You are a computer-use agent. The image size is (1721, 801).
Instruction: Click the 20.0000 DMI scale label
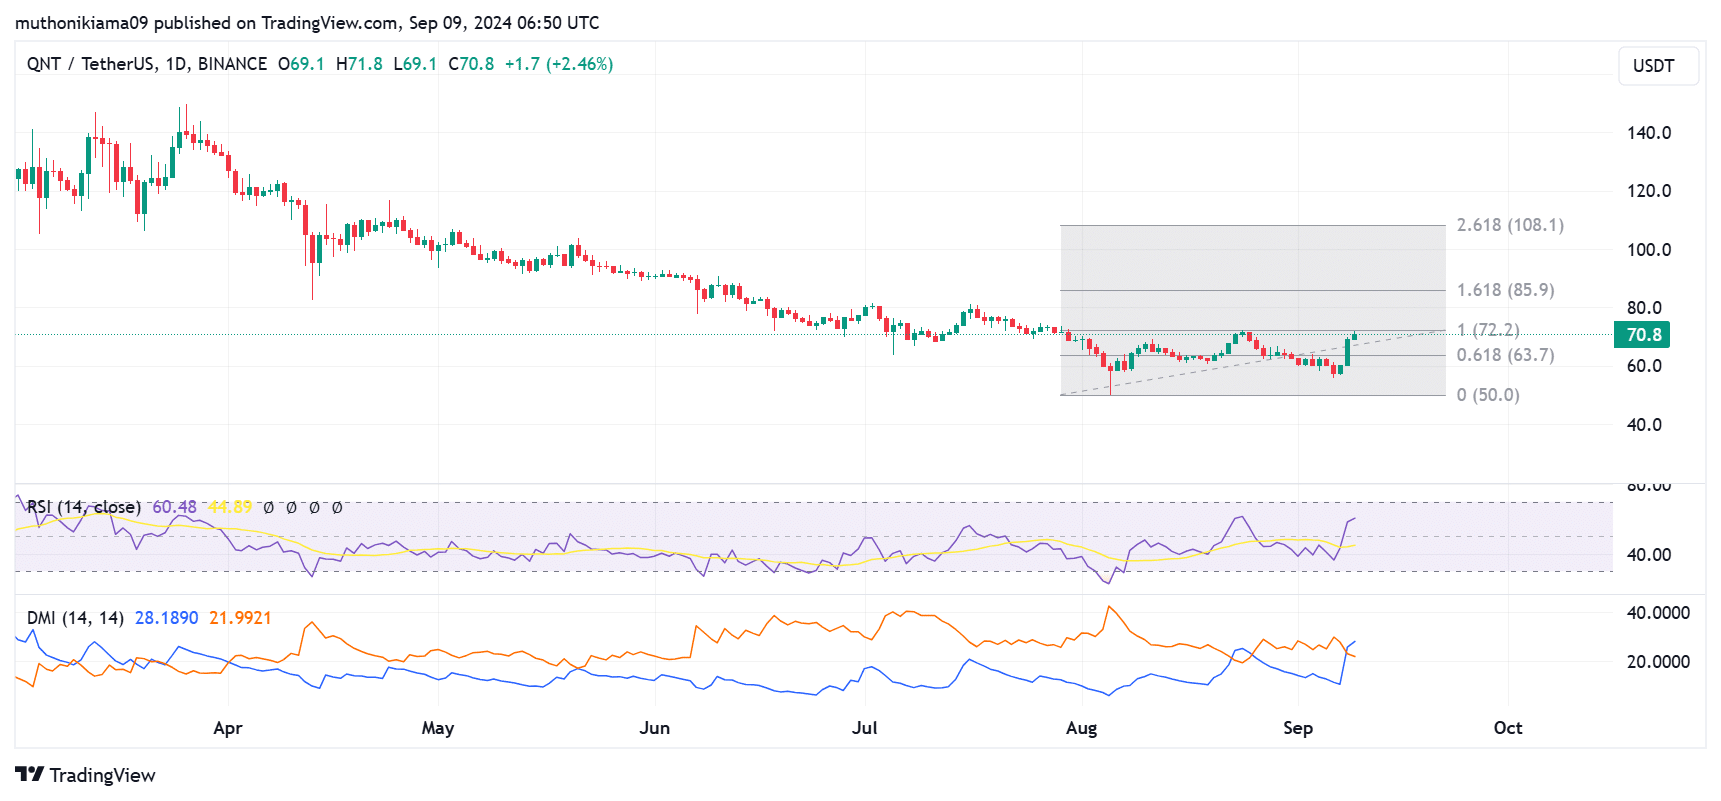click(x=1658, y=662)
